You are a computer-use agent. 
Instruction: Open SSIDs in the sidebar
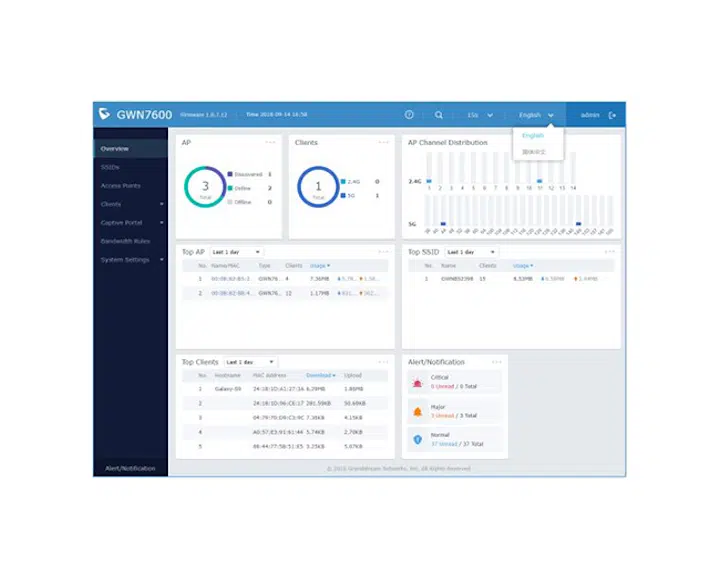pyautogui.click(x=110, y=167)
